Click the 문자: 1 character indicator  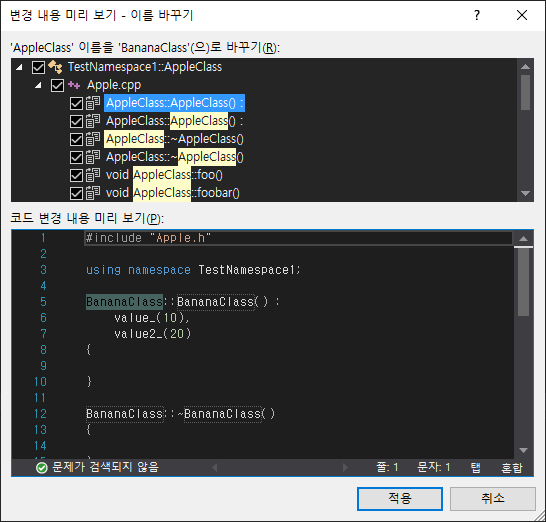(x=434, y=467)
